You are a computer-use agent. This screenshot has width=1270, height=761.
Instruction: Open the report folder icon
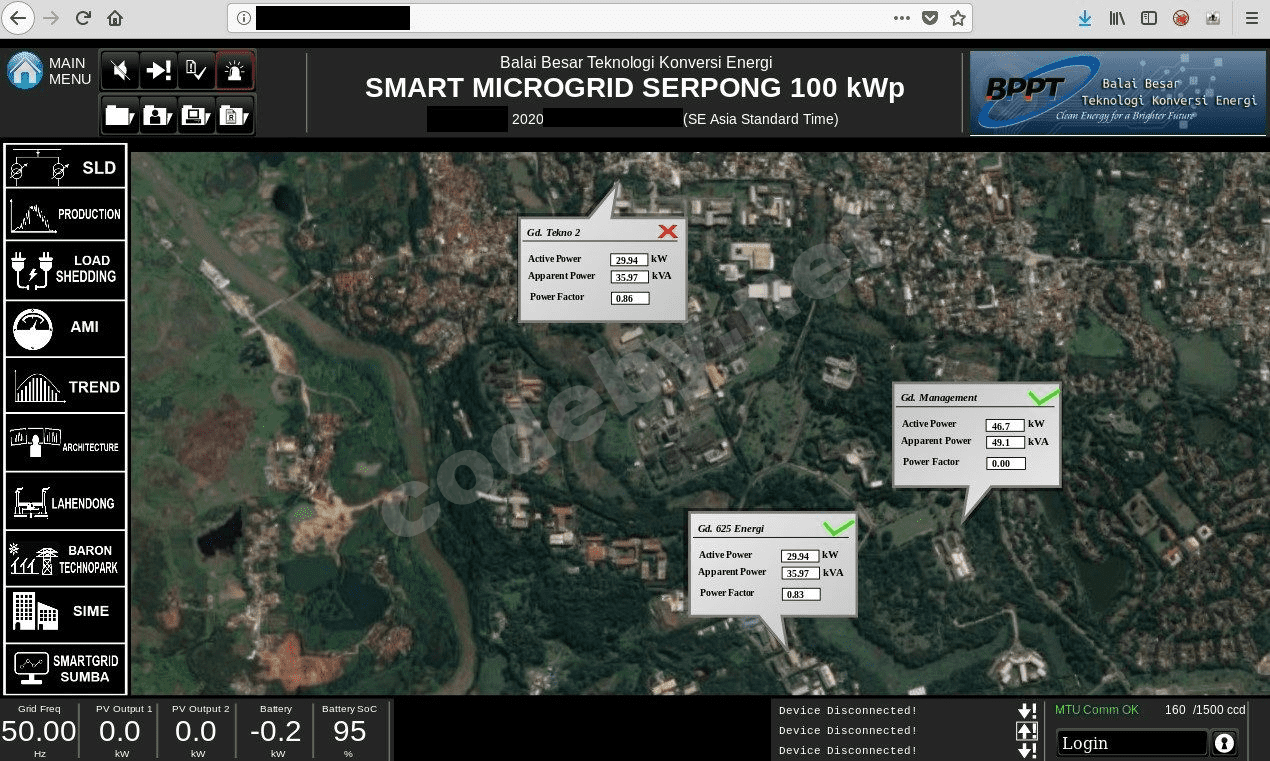point(235,116)
